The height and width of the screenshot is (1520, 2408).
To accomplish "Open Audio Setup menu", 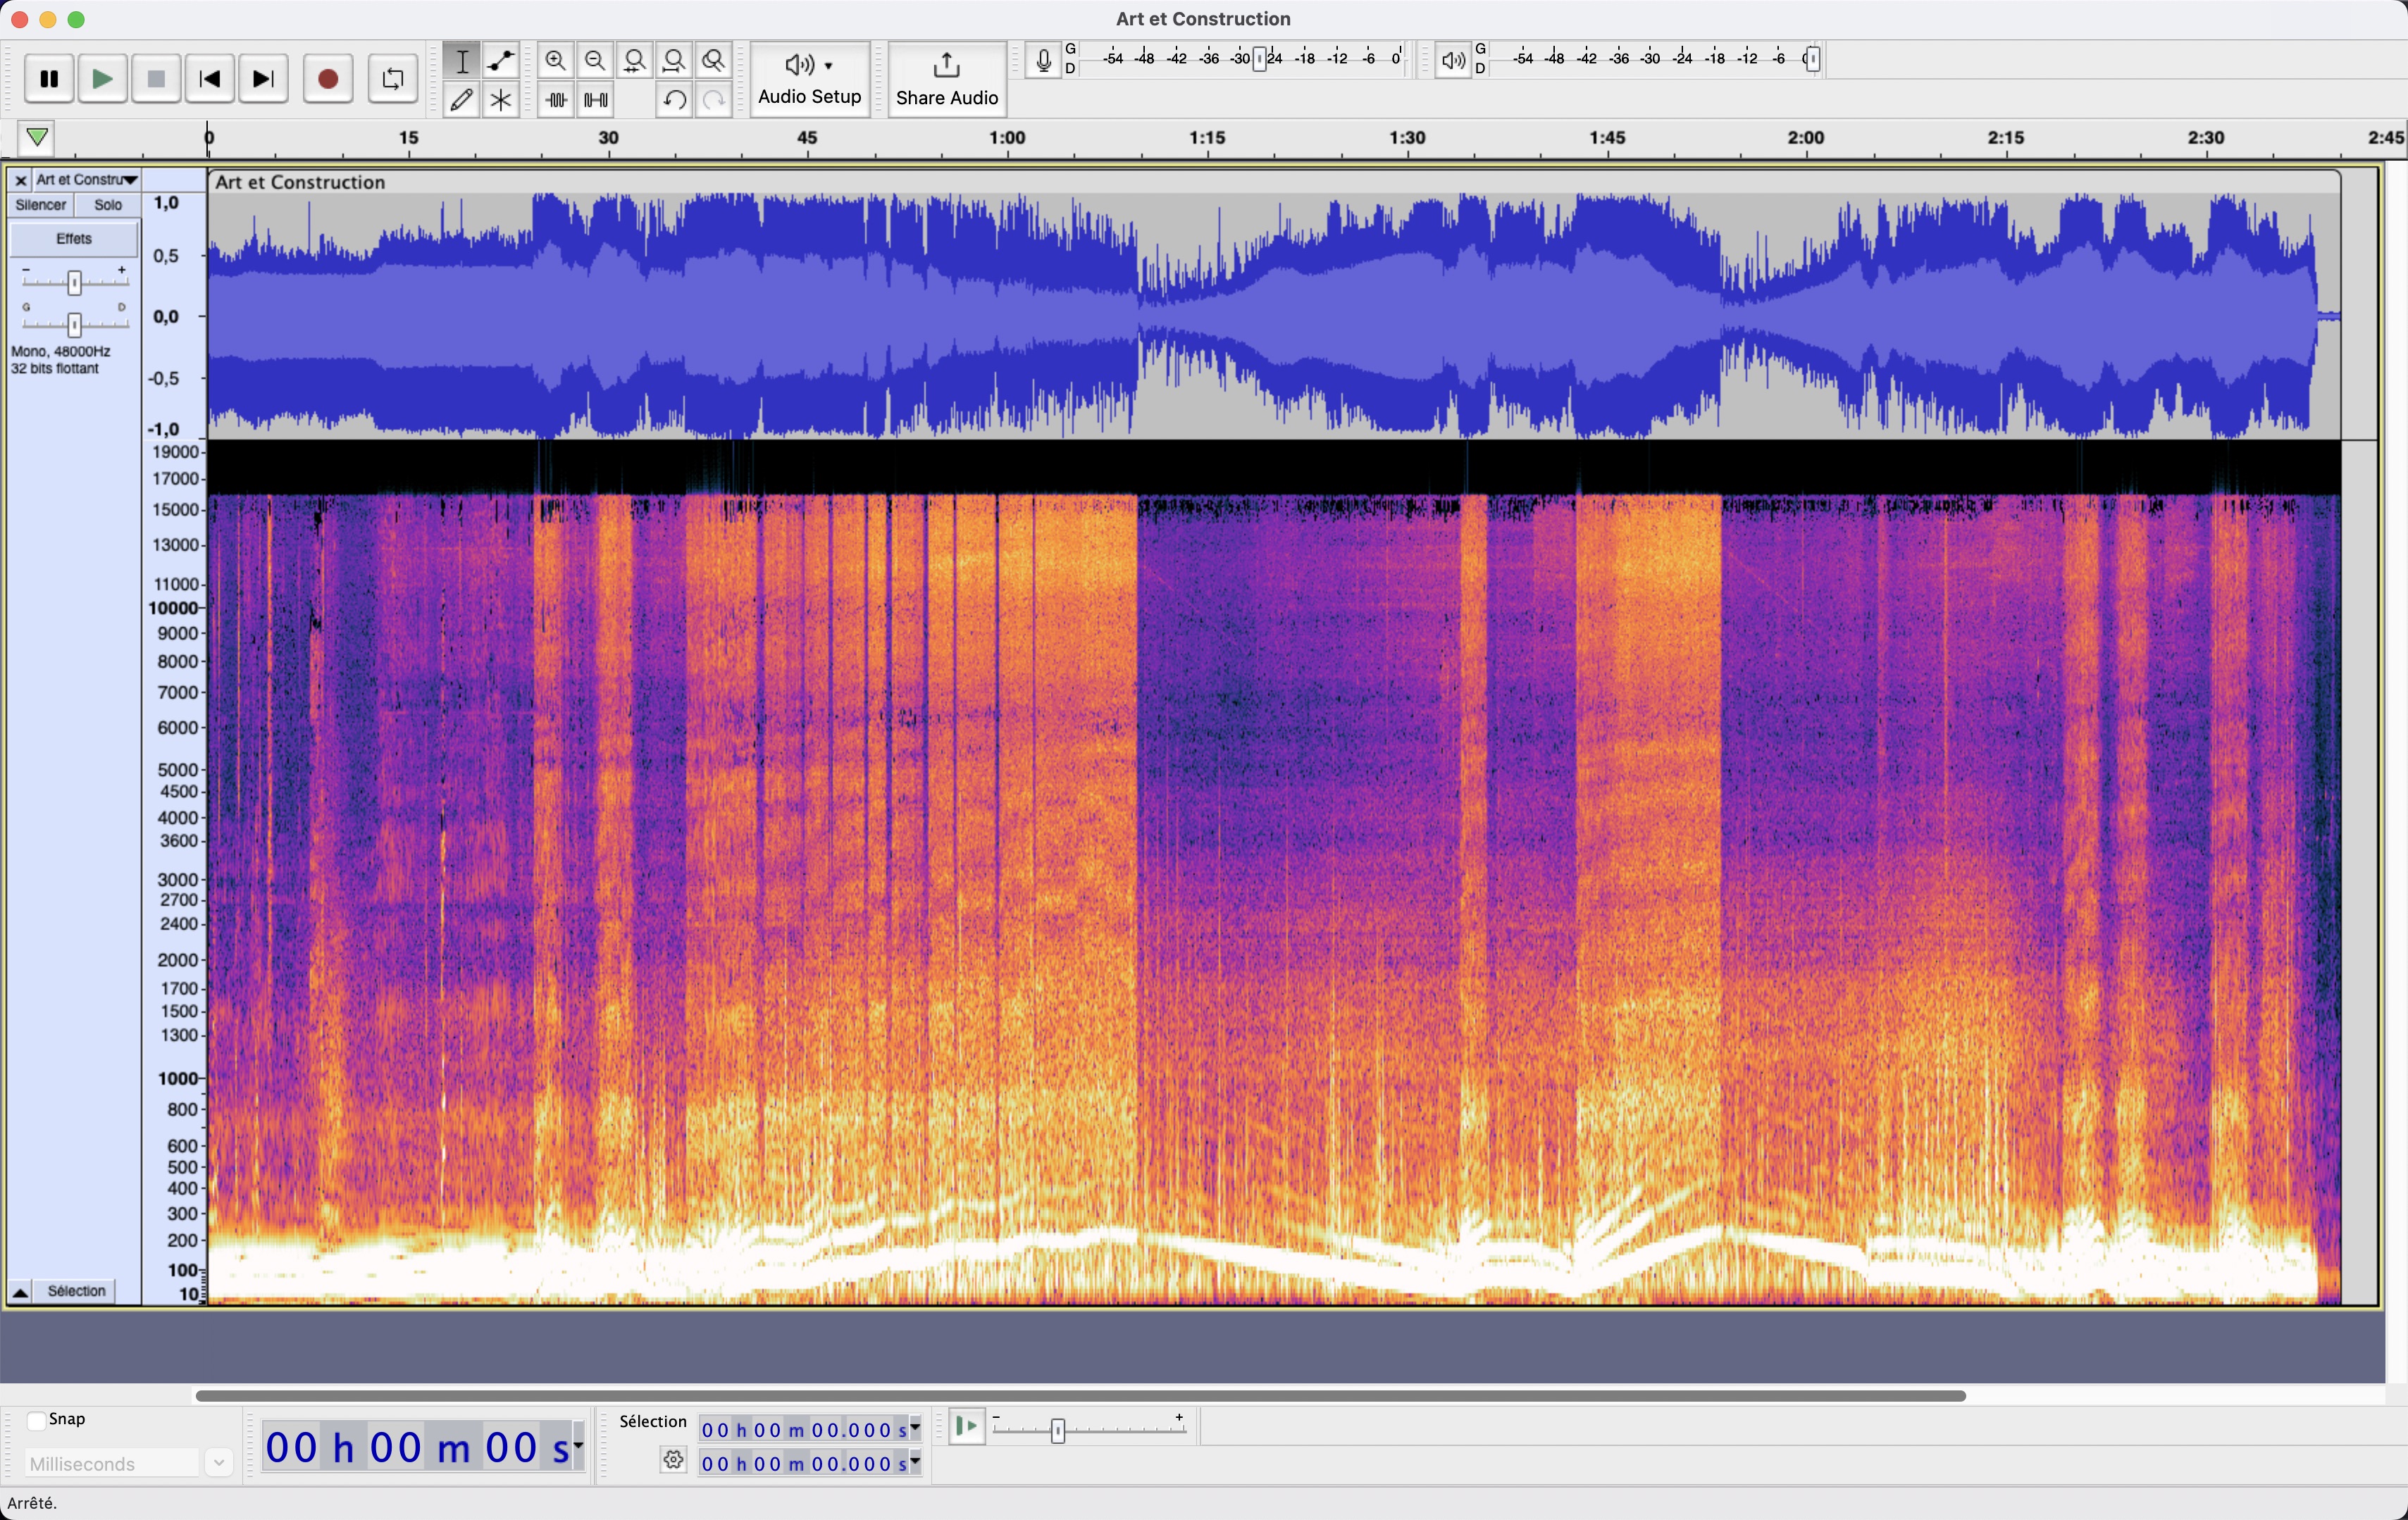I will point(810,79).
